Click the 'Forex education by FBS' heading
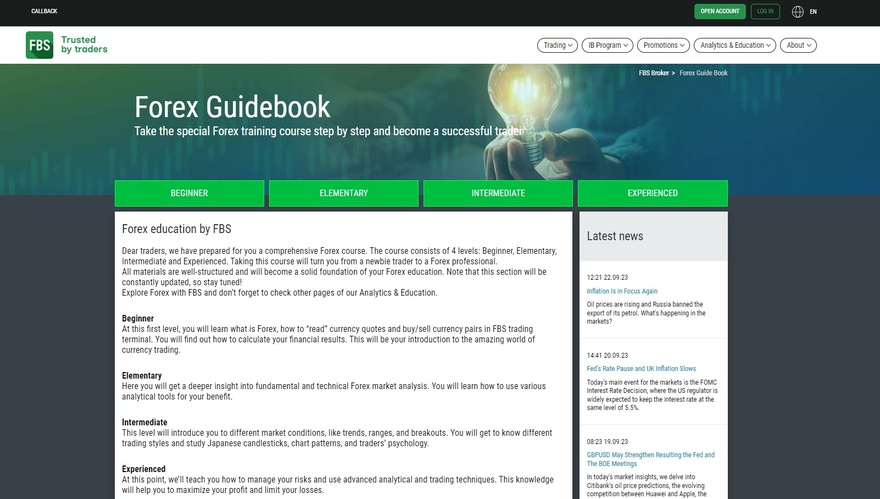 [176, 229]
